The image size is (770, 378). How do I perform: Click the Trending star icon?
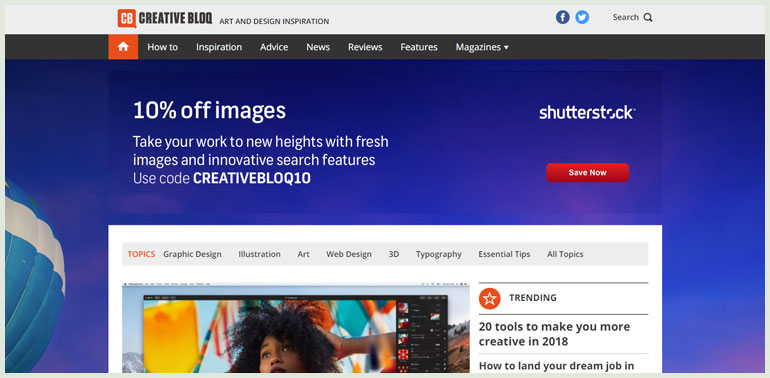click(x=490, y=298)
